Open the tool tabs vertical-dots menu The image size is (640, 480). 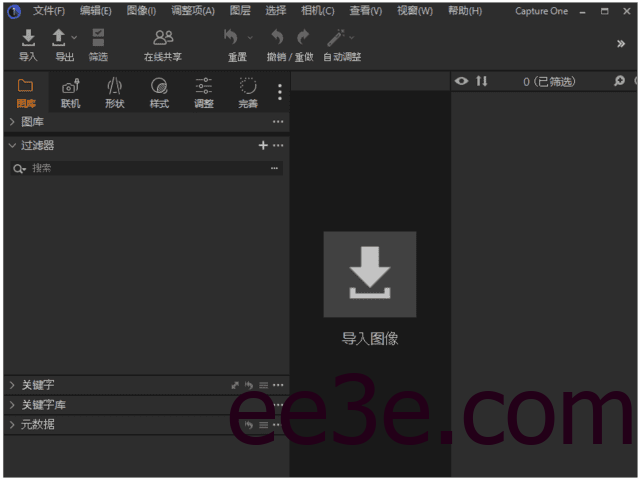(x=280, y=92)
